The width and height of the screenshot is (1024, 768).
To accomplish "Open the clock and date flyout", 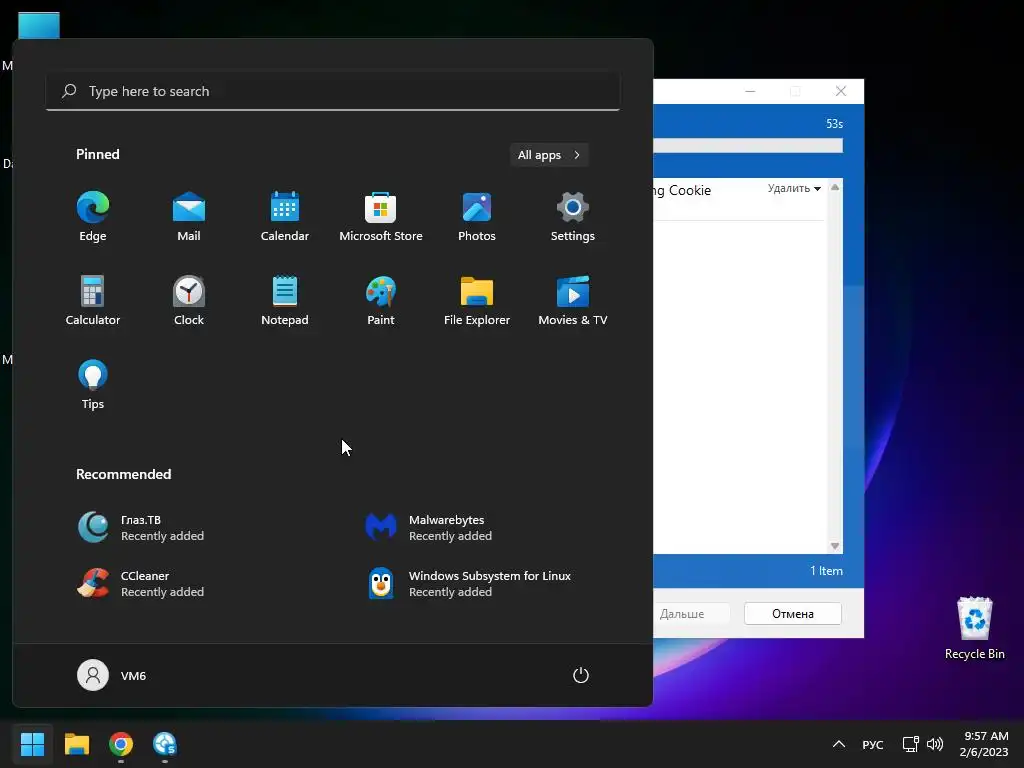I will coord(984,744).
